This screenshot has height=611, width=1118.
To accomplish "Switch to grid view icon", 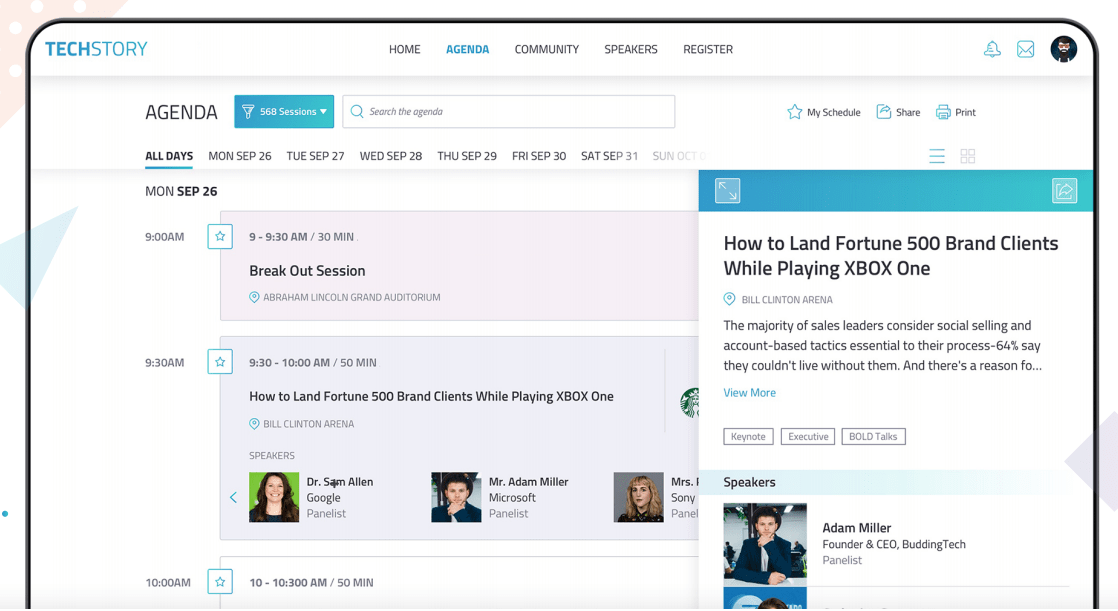I will 968,156.
